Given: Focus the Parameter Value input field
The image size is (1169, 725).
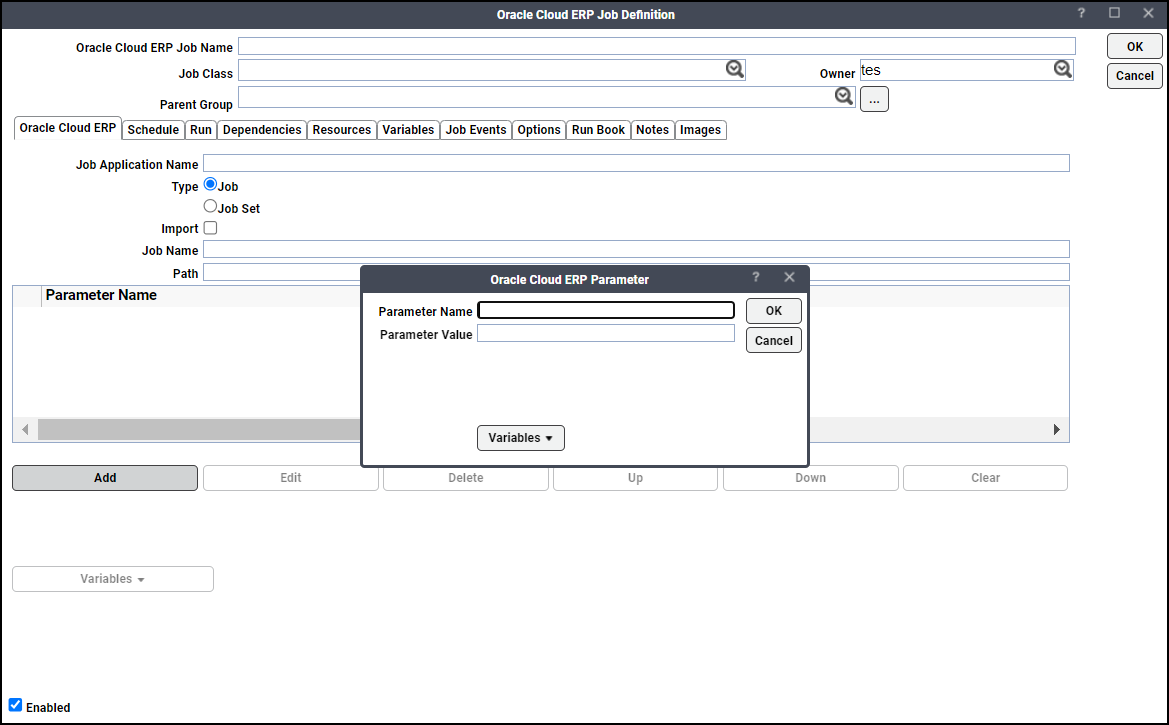Looking at the screenshot, I should point(606,333).
